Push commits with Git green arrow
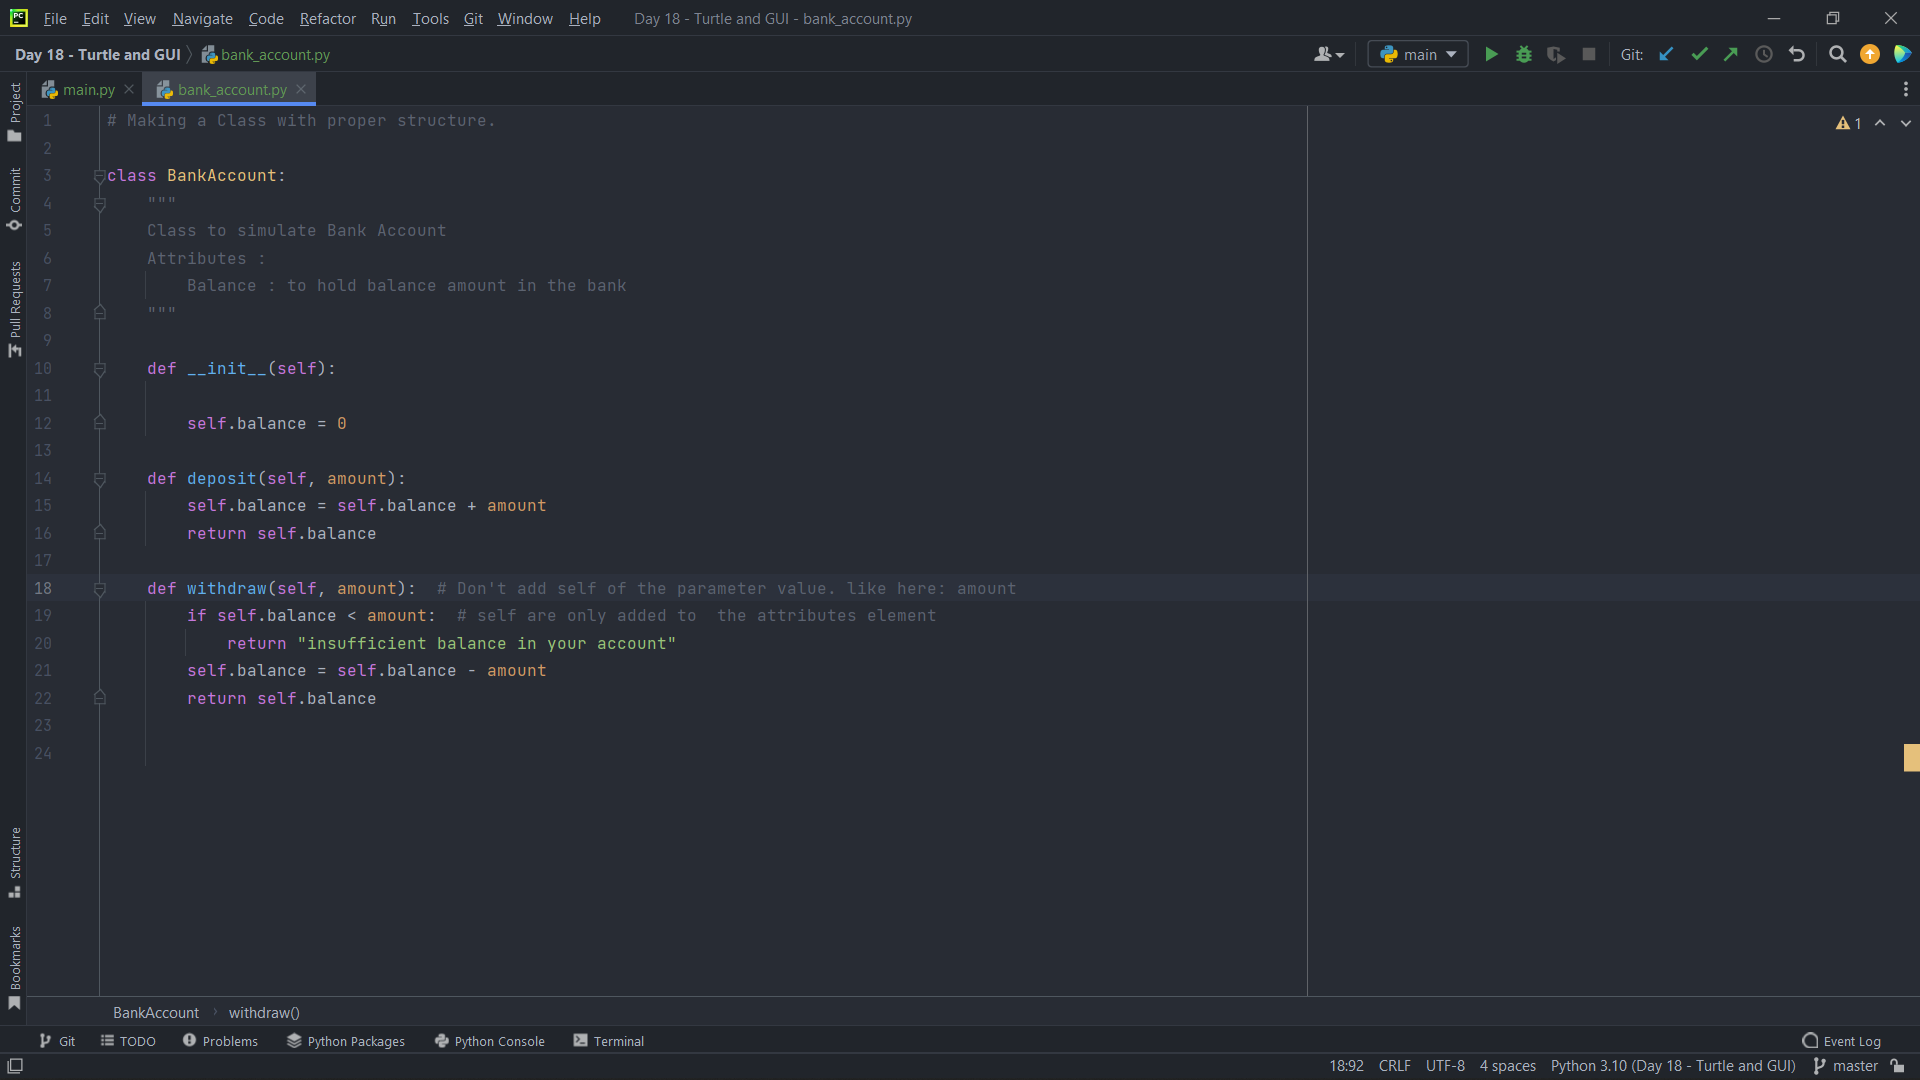 (x=1731, y=54)
